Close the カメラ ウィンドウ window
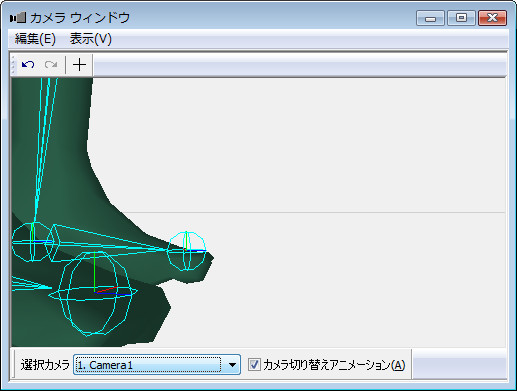This screenshot has width=517, height=391. [492, 18]
